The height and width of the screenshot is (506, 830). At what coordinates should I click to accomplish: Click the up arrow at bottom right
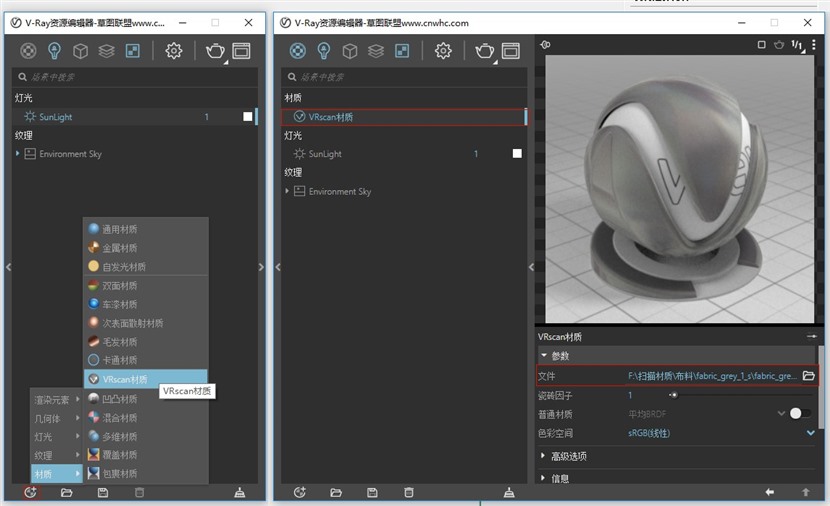(806, 492)
